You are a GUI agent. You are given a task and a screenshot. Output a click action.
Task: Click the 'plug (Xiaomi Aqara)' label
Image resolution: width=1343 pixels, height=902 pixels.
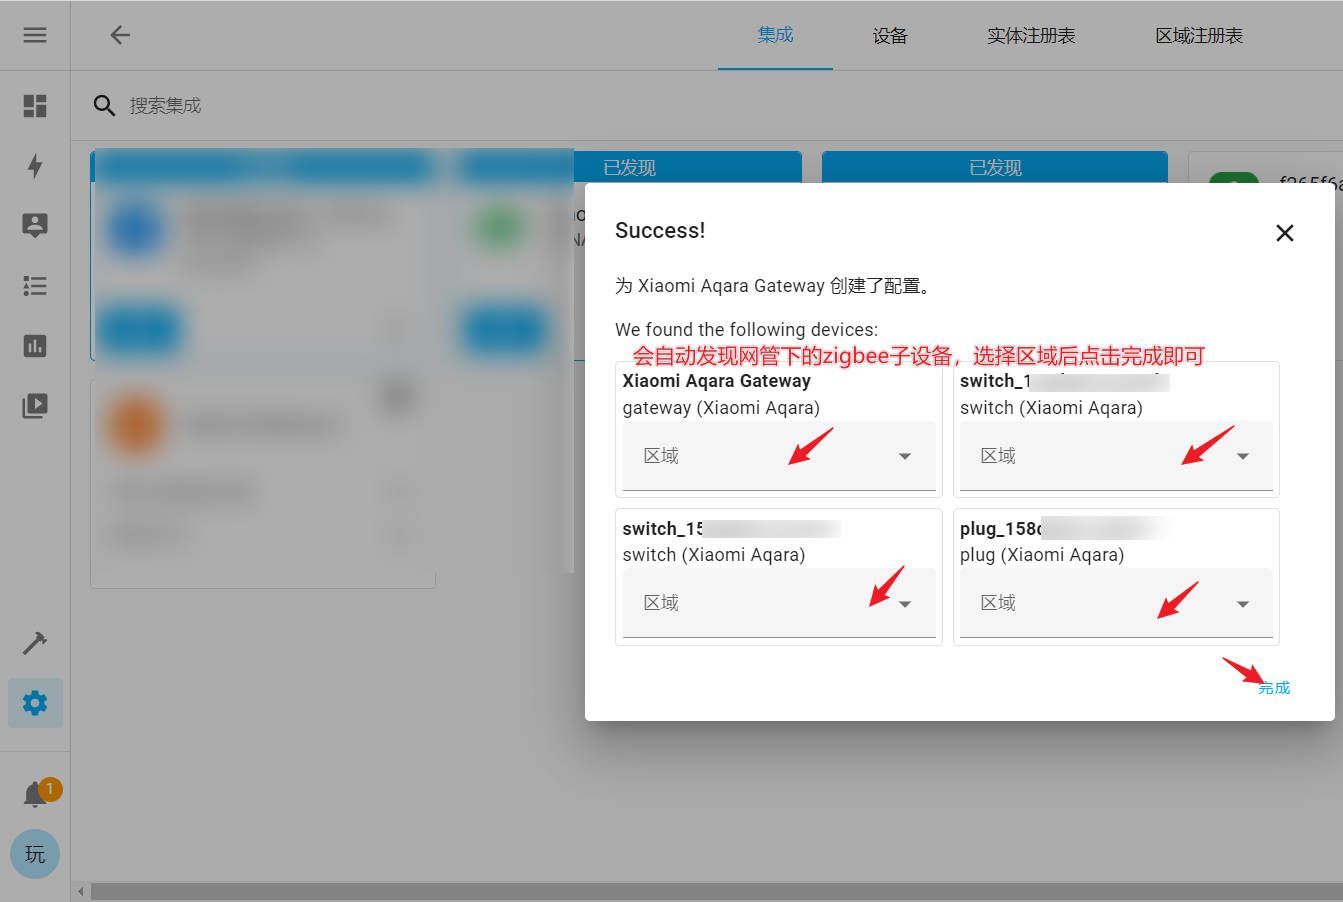(x=1042, y=555)
